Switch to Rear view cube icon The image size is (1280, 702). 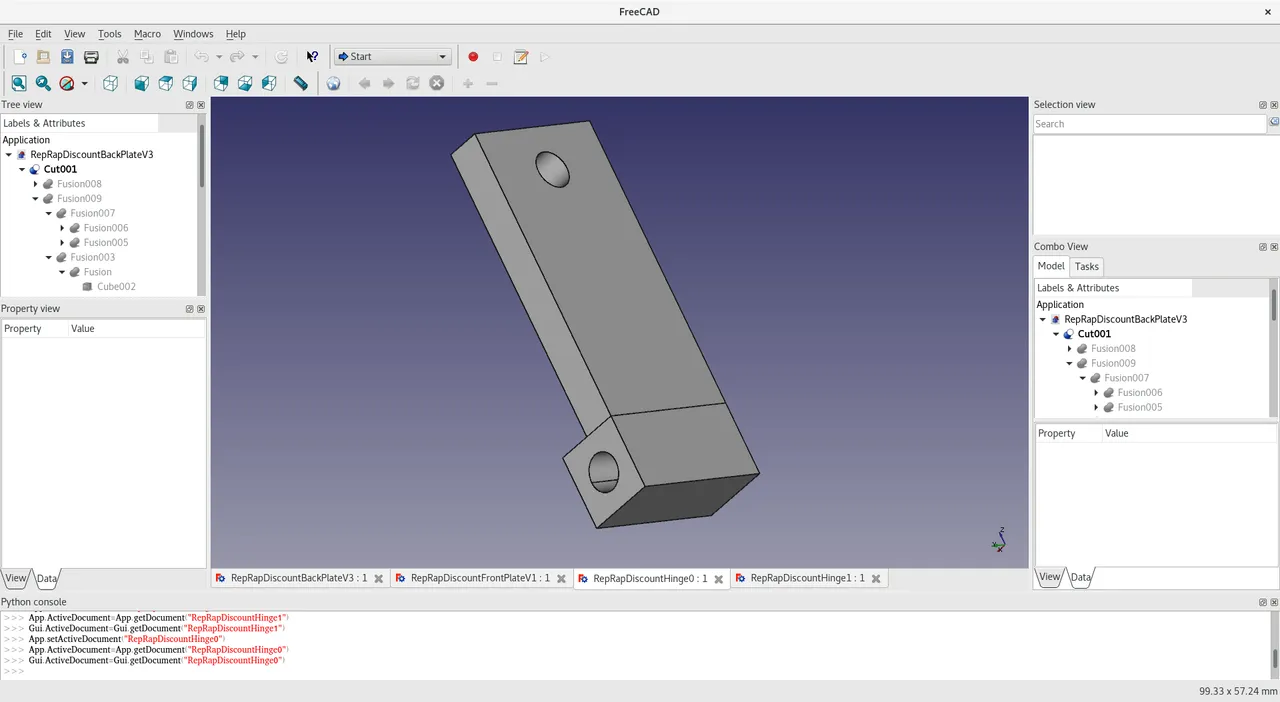[220, 84]
